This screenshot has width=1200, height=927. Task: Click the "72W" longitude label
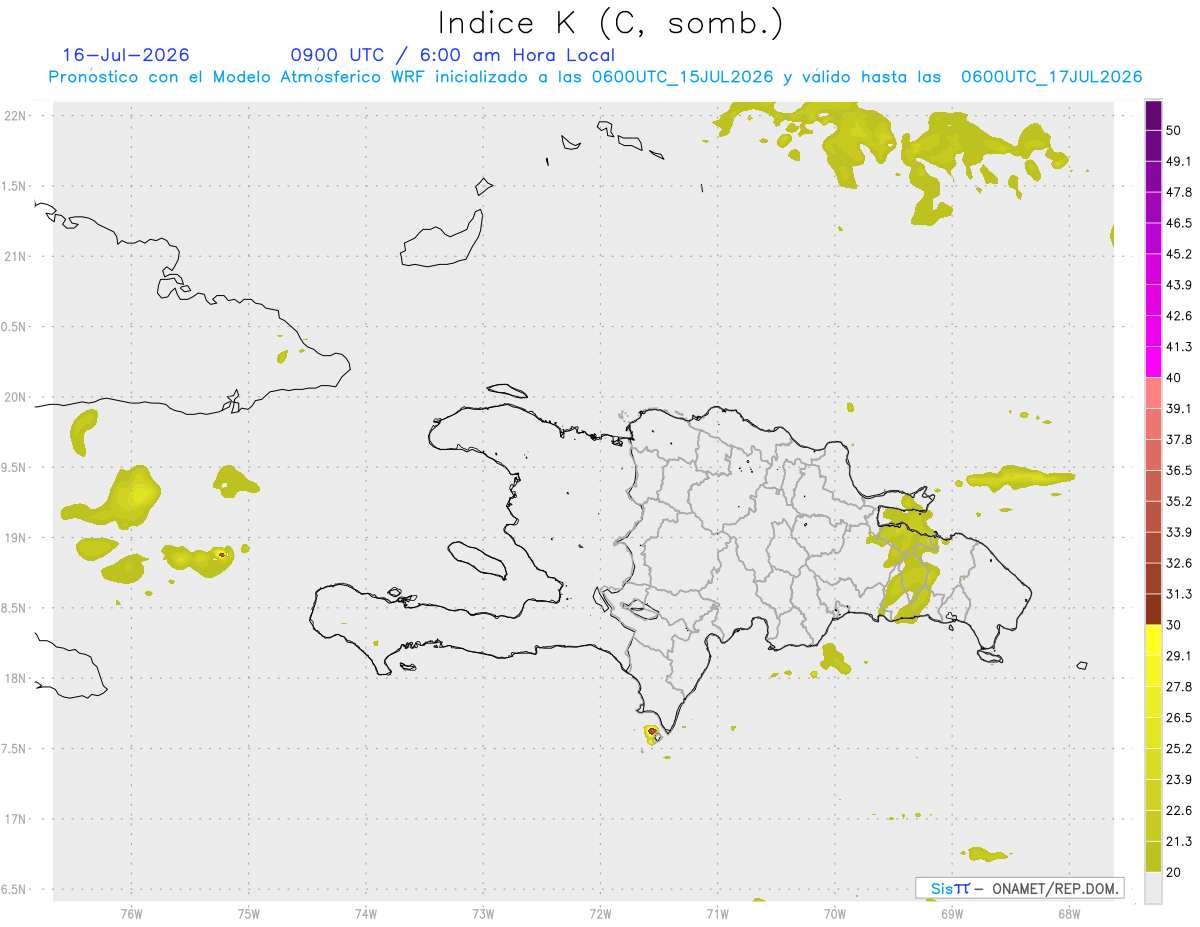[600, 912]
